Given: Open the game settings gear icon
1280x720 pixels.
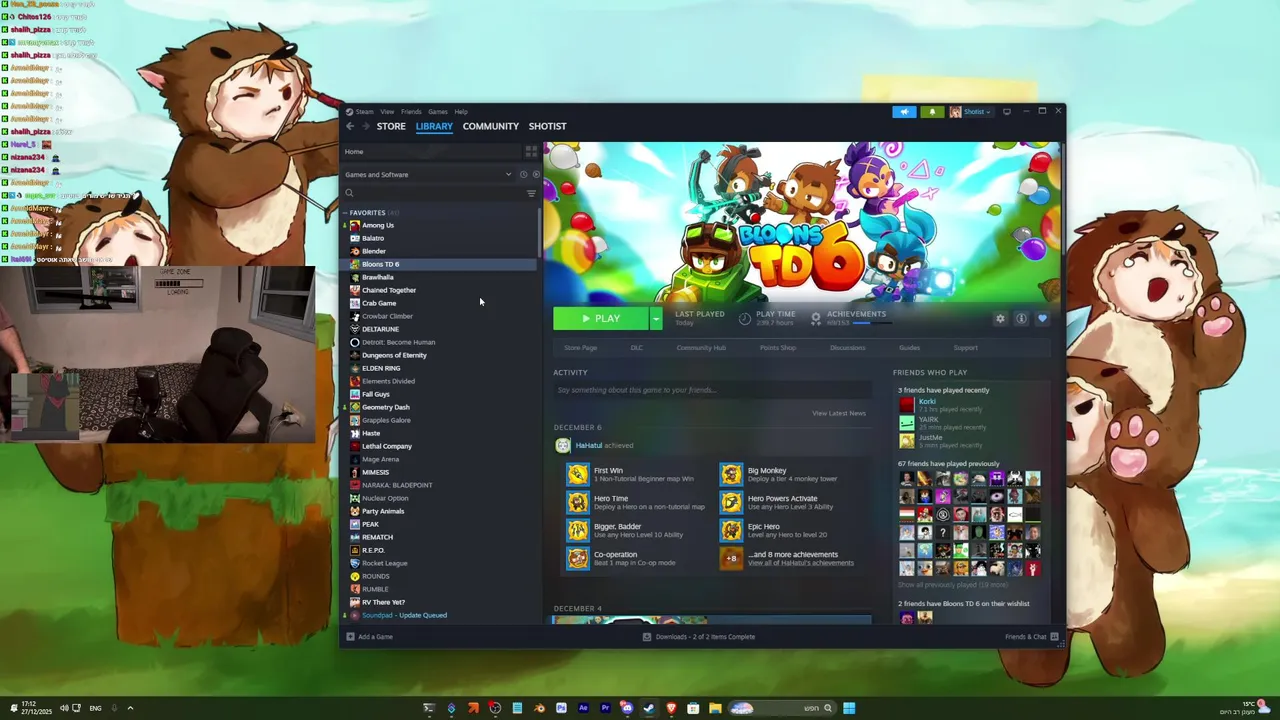Looking at the screenshot, I should (1000, 318).
